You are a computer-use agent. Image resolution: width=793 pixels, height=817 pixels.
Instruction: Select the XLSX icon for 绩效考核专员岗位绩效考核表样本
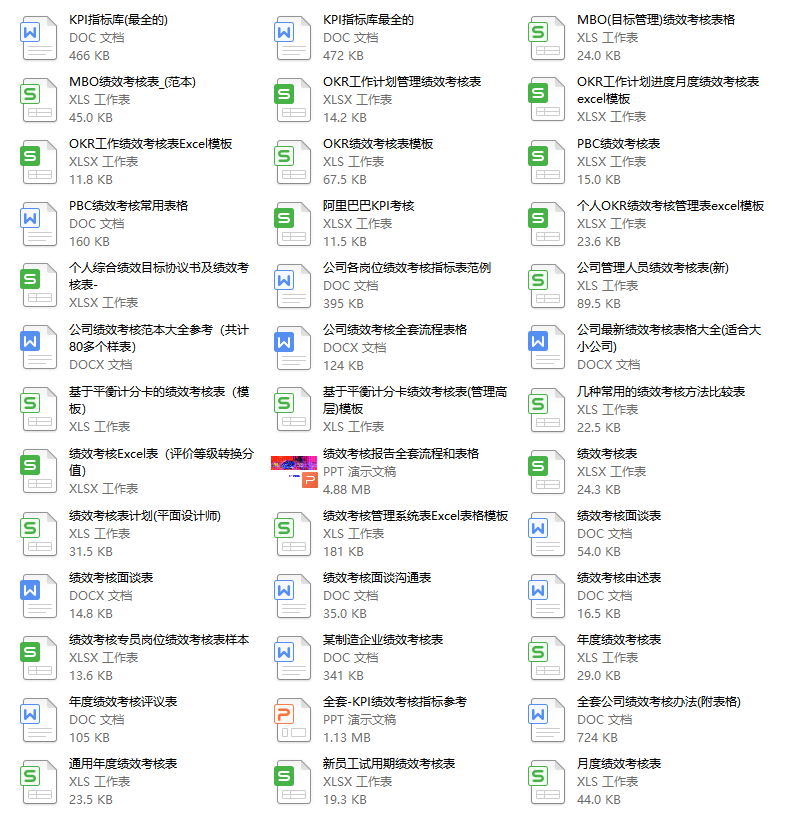coord(39,658)
